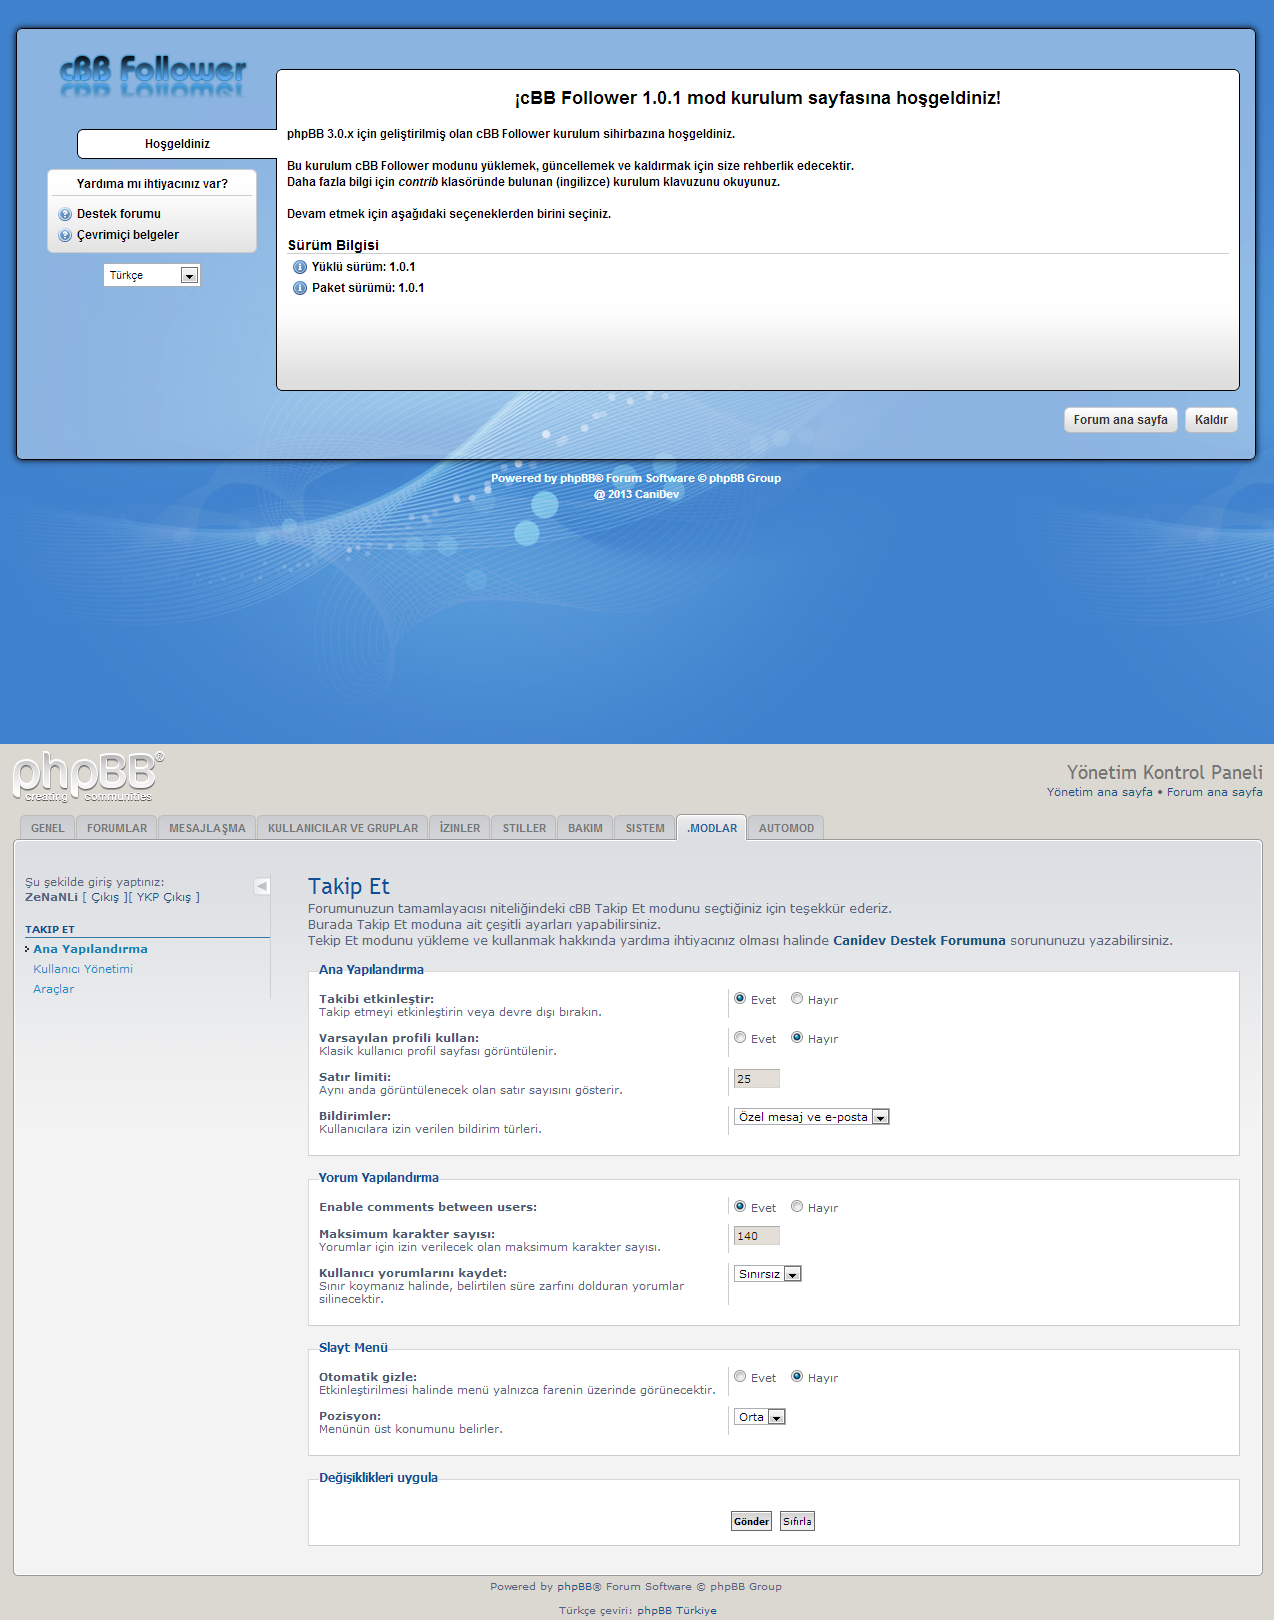Click the cBB Follower logo
Screen dimensions: 1274x1620
tap(152, 76)
